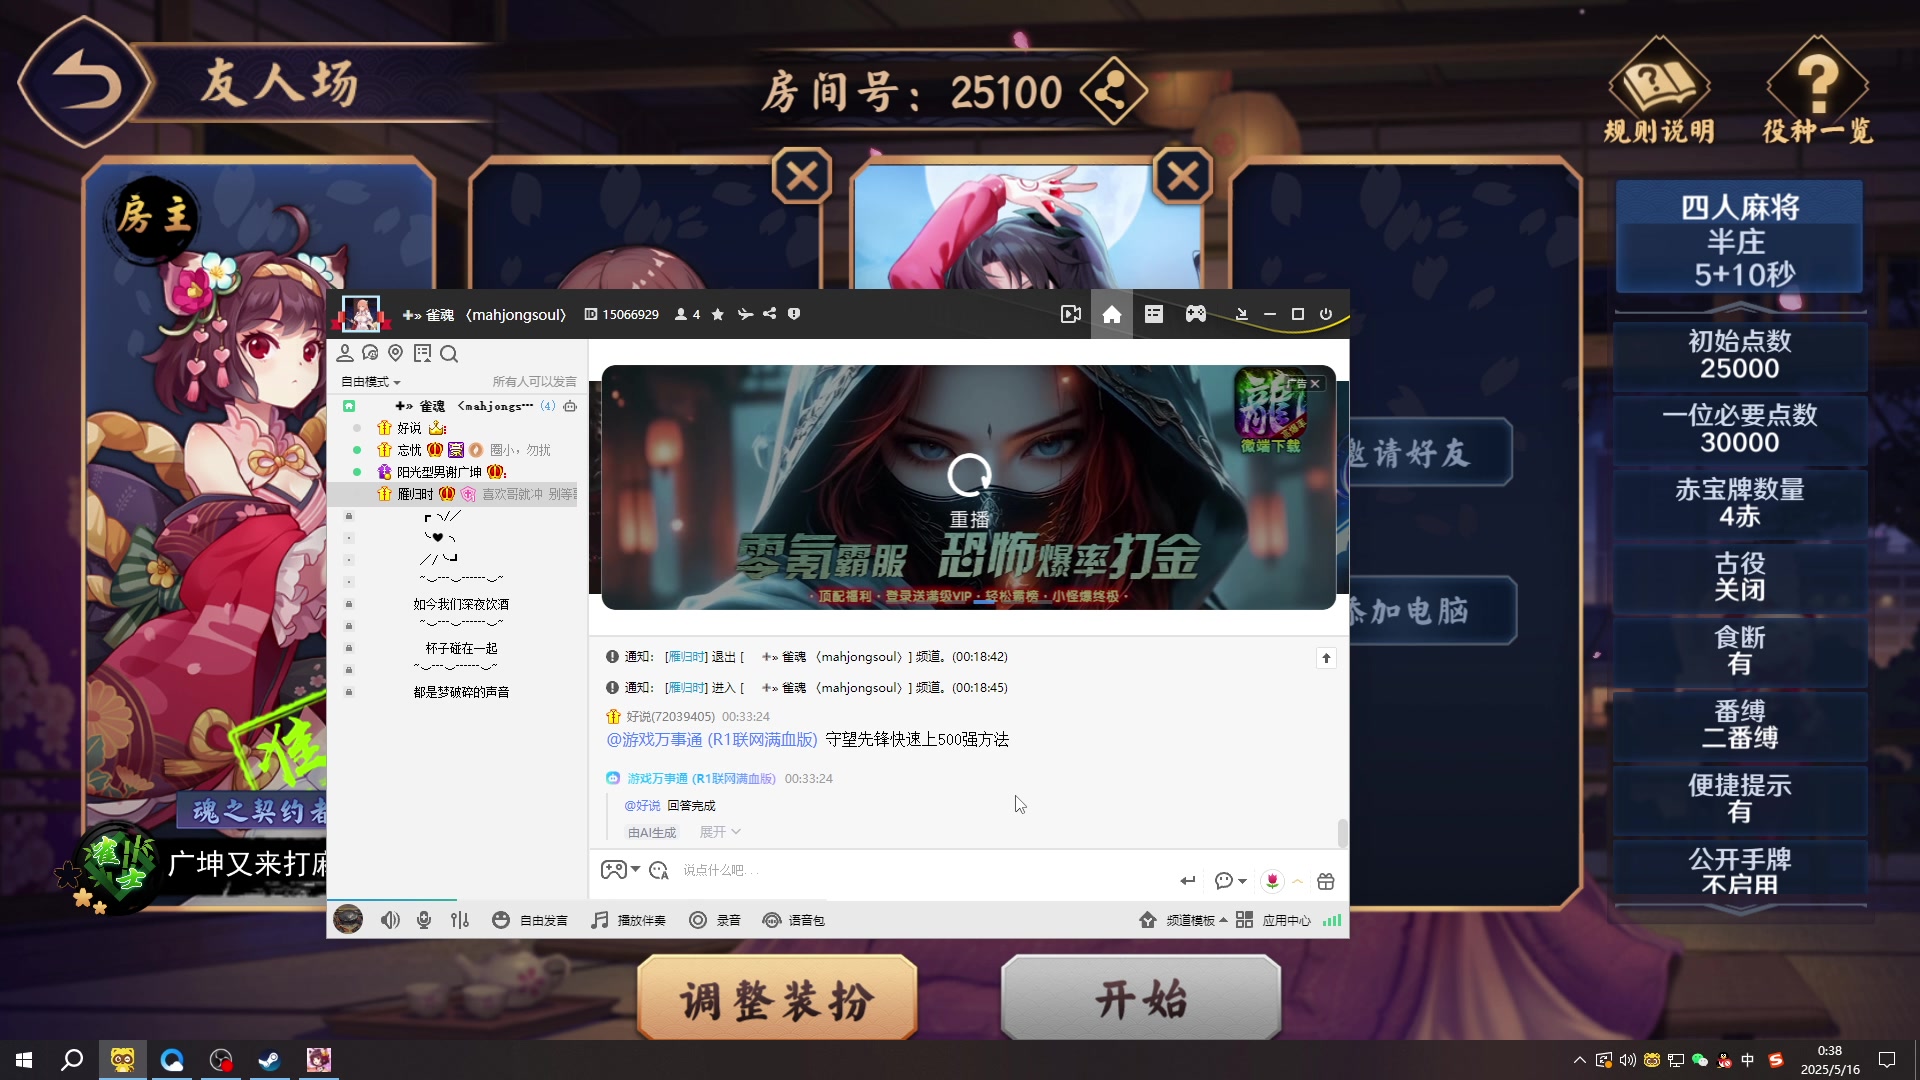Click the @游戏万事通 (R1联网满血版) mention link
Image resolution: width=1920 pixels, height=1080 pixels.
[712, 739]
